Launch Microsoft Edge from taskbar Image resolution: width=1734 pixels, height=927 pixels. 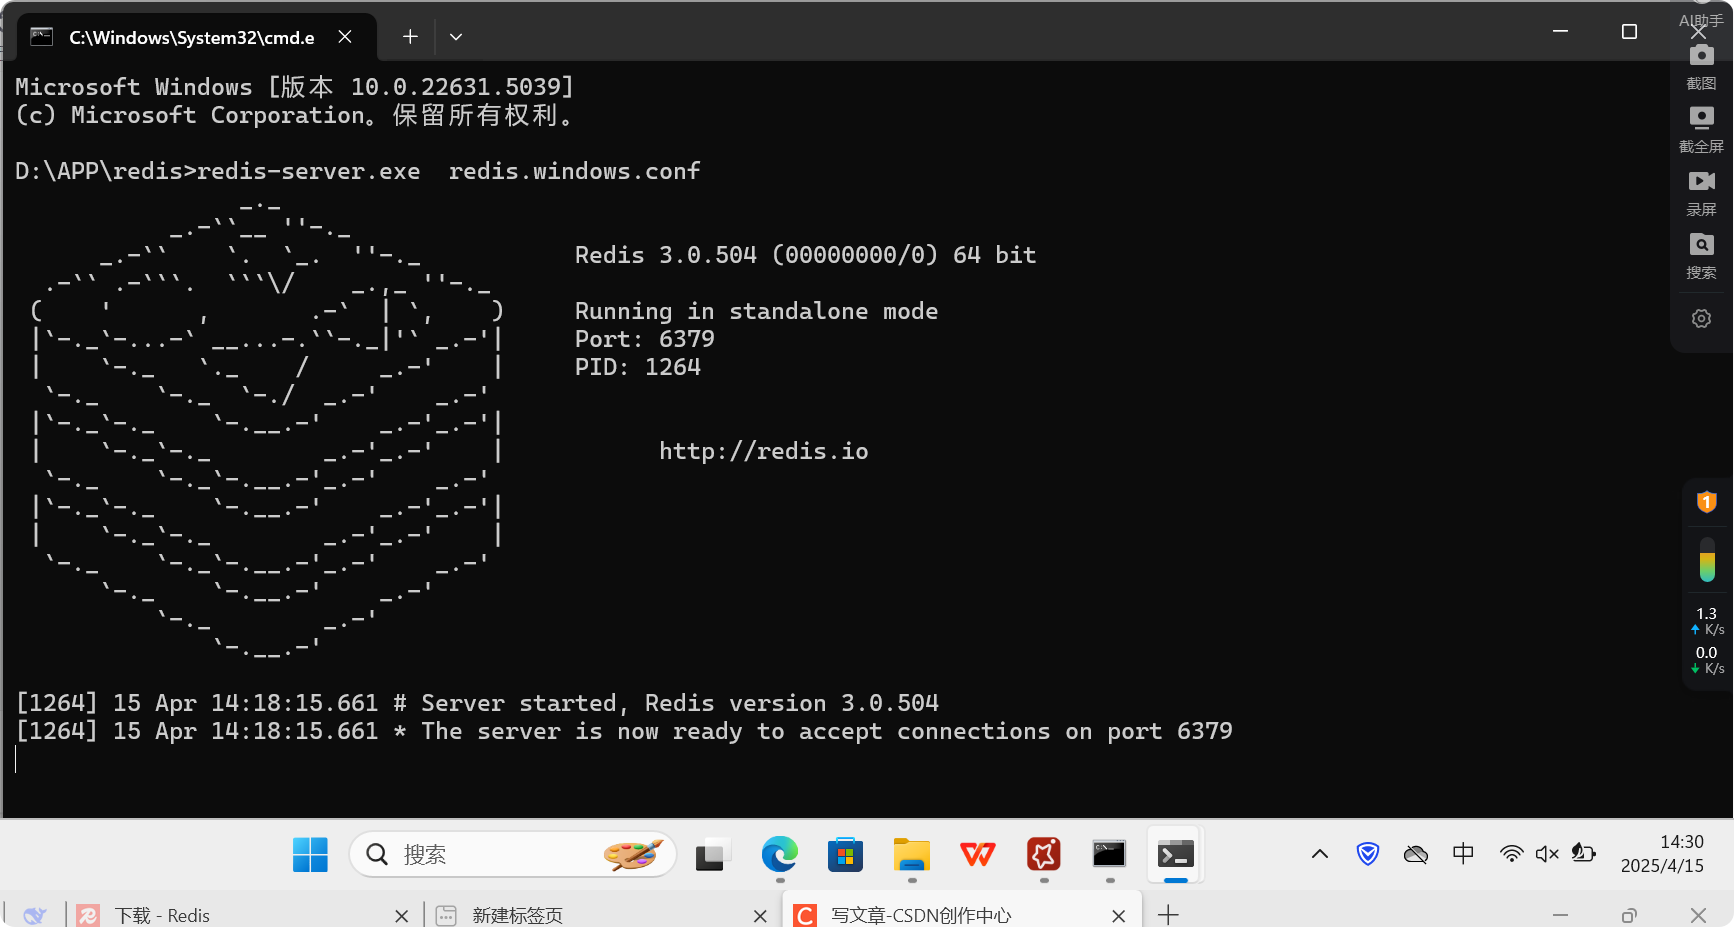coord(779,855)
